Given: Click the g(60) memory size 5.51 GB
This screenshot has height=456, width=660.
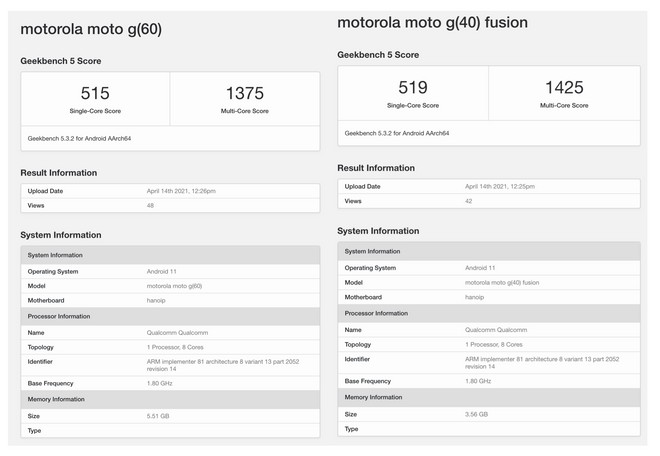Looking at the screenshot, I should coord(158,416).
